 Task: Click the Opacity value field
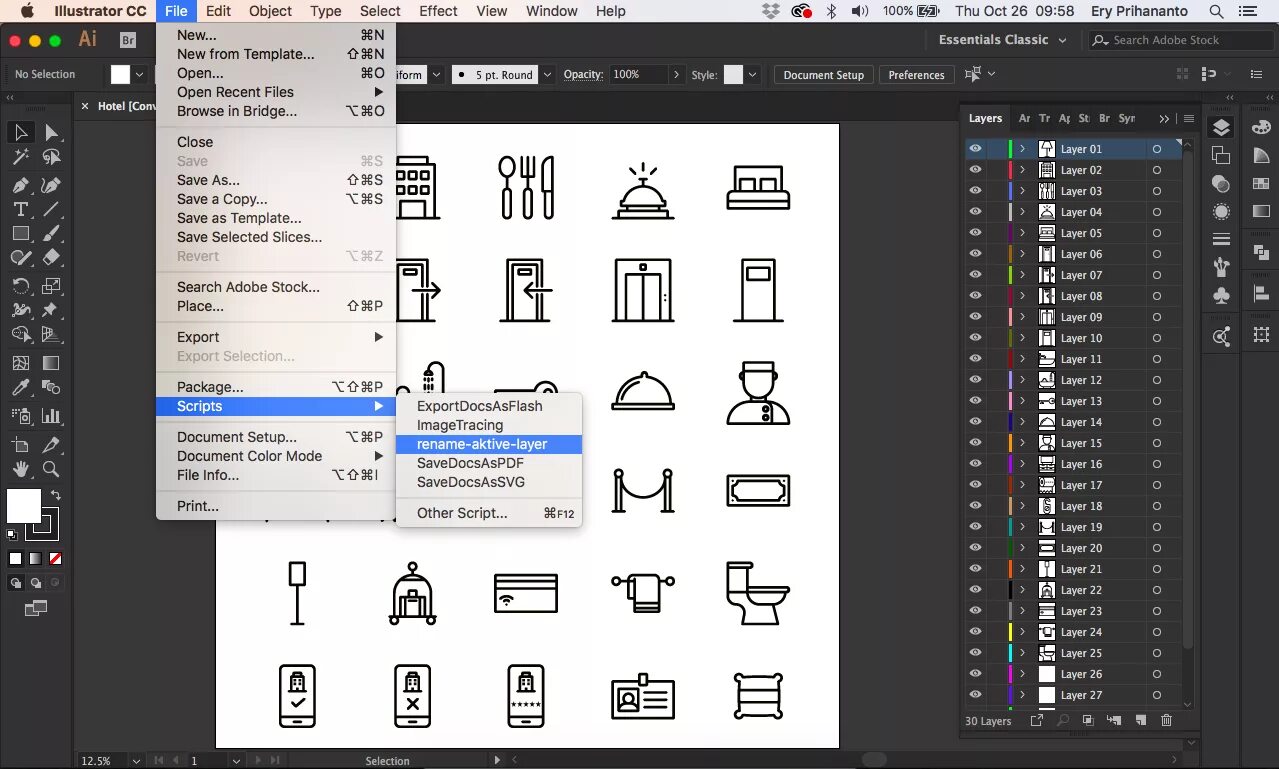point(637,75)
